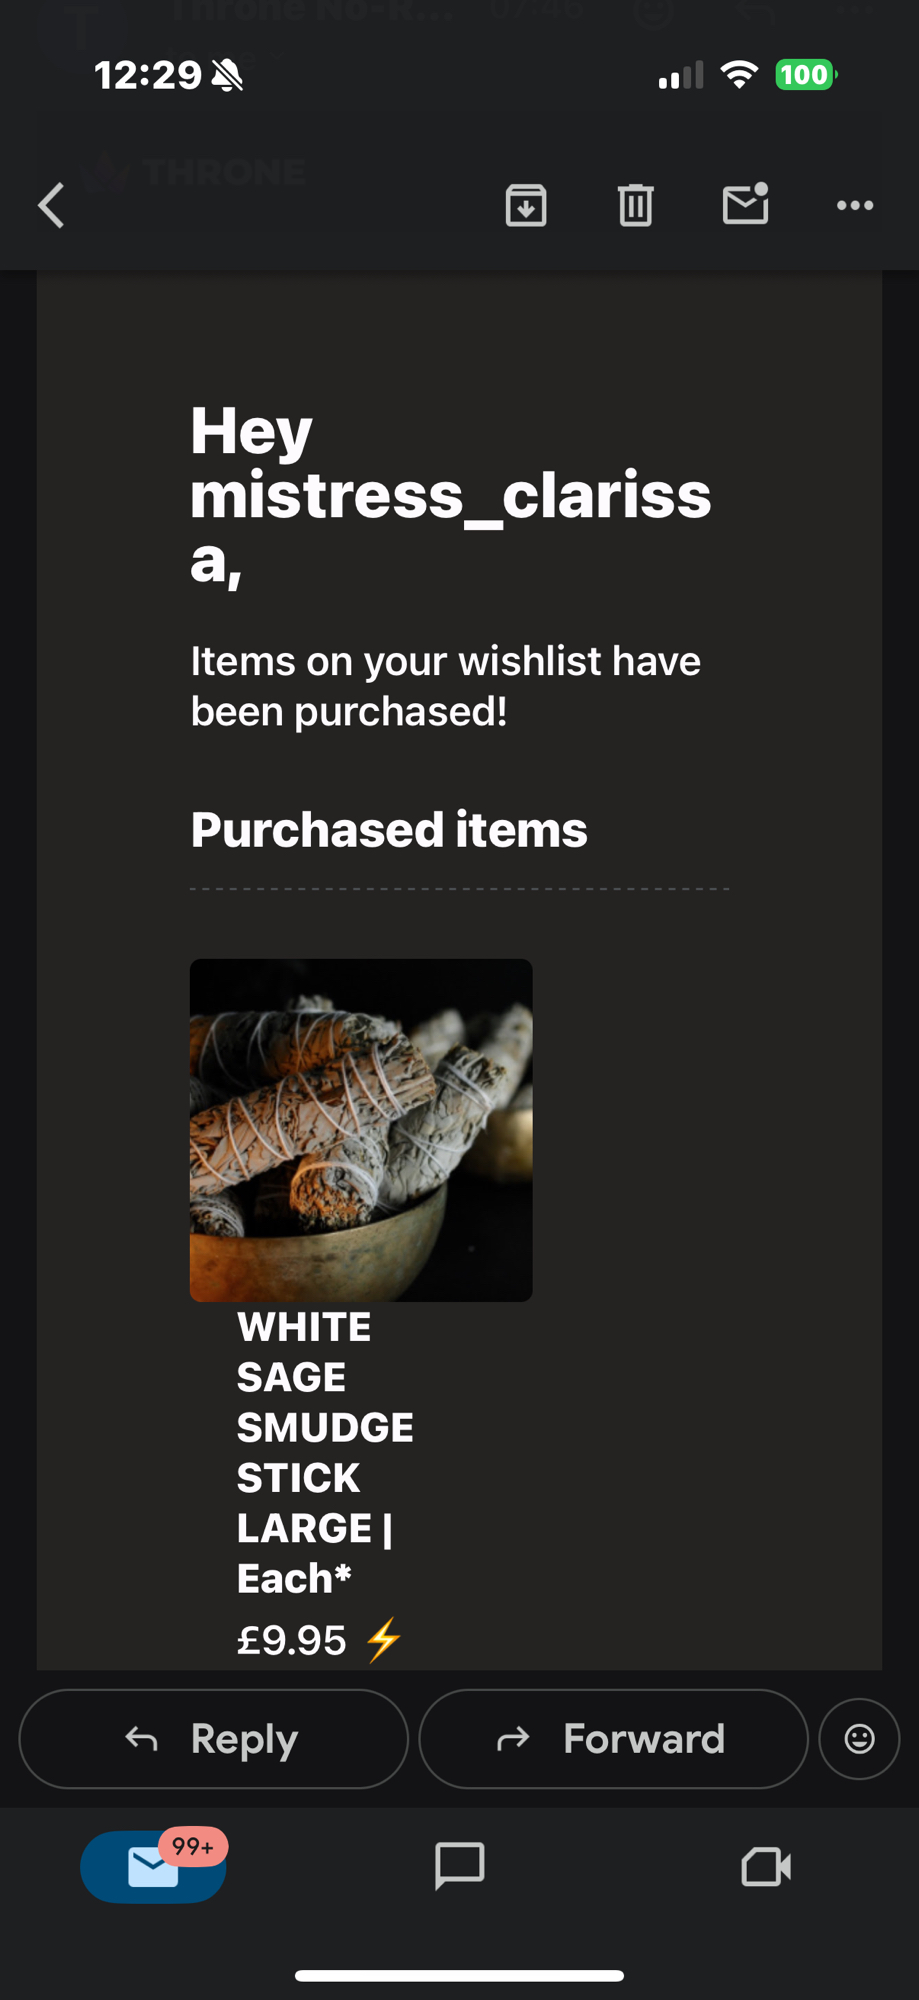The height and width of the screenshot is (2000, 919).
Task: Mark this email as unread
Action: [745, 204]
